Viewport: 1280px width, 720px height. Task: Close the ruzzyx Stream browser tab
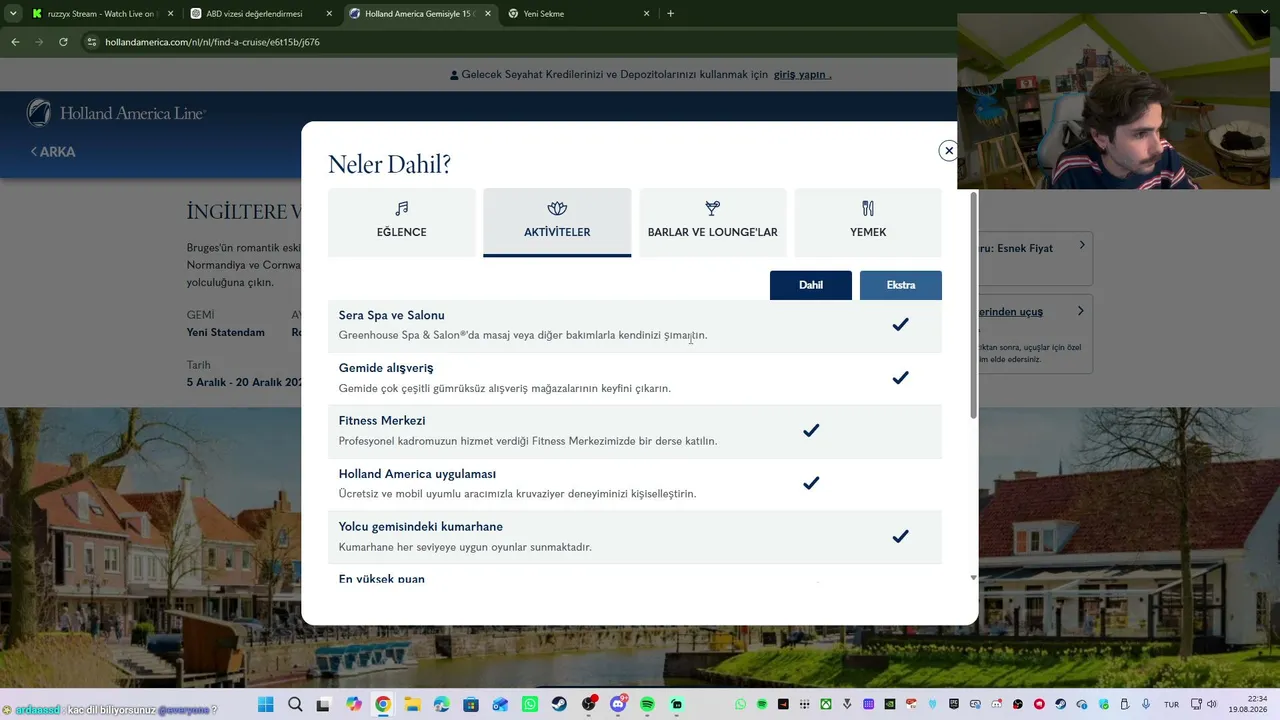pos(170,14)
